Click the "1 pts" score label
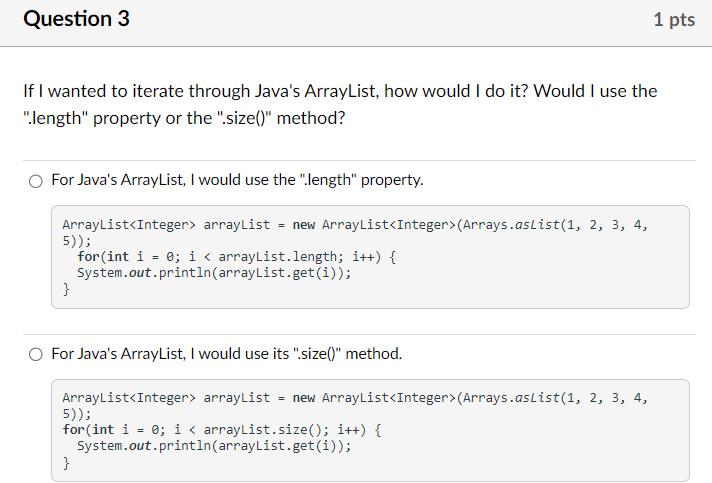 674,20
